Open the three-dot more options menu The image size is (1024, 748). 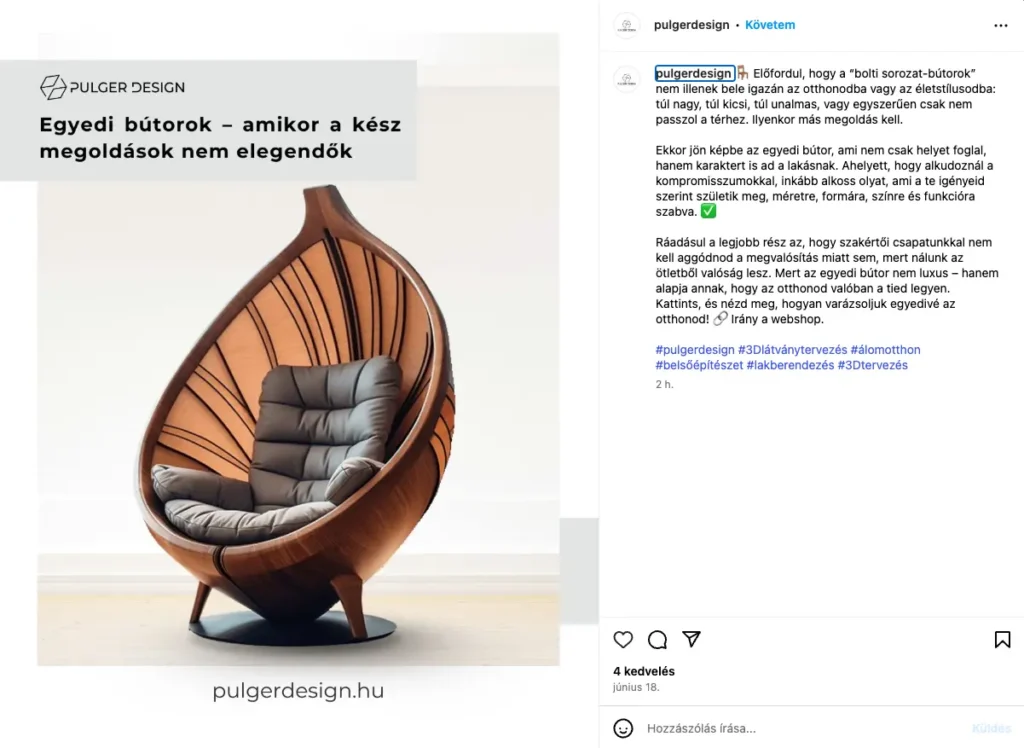click(1000, 25)
